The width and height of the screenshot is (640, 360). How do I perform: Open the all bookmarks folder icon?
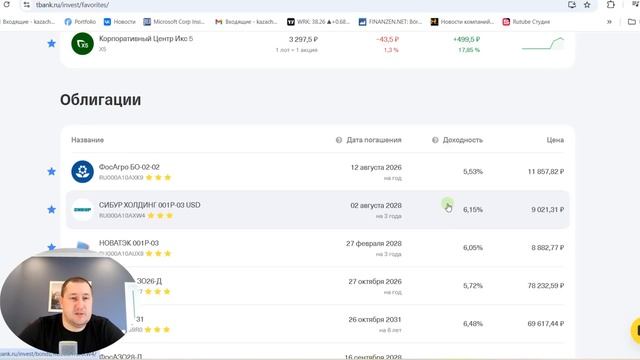coord(631,22)
